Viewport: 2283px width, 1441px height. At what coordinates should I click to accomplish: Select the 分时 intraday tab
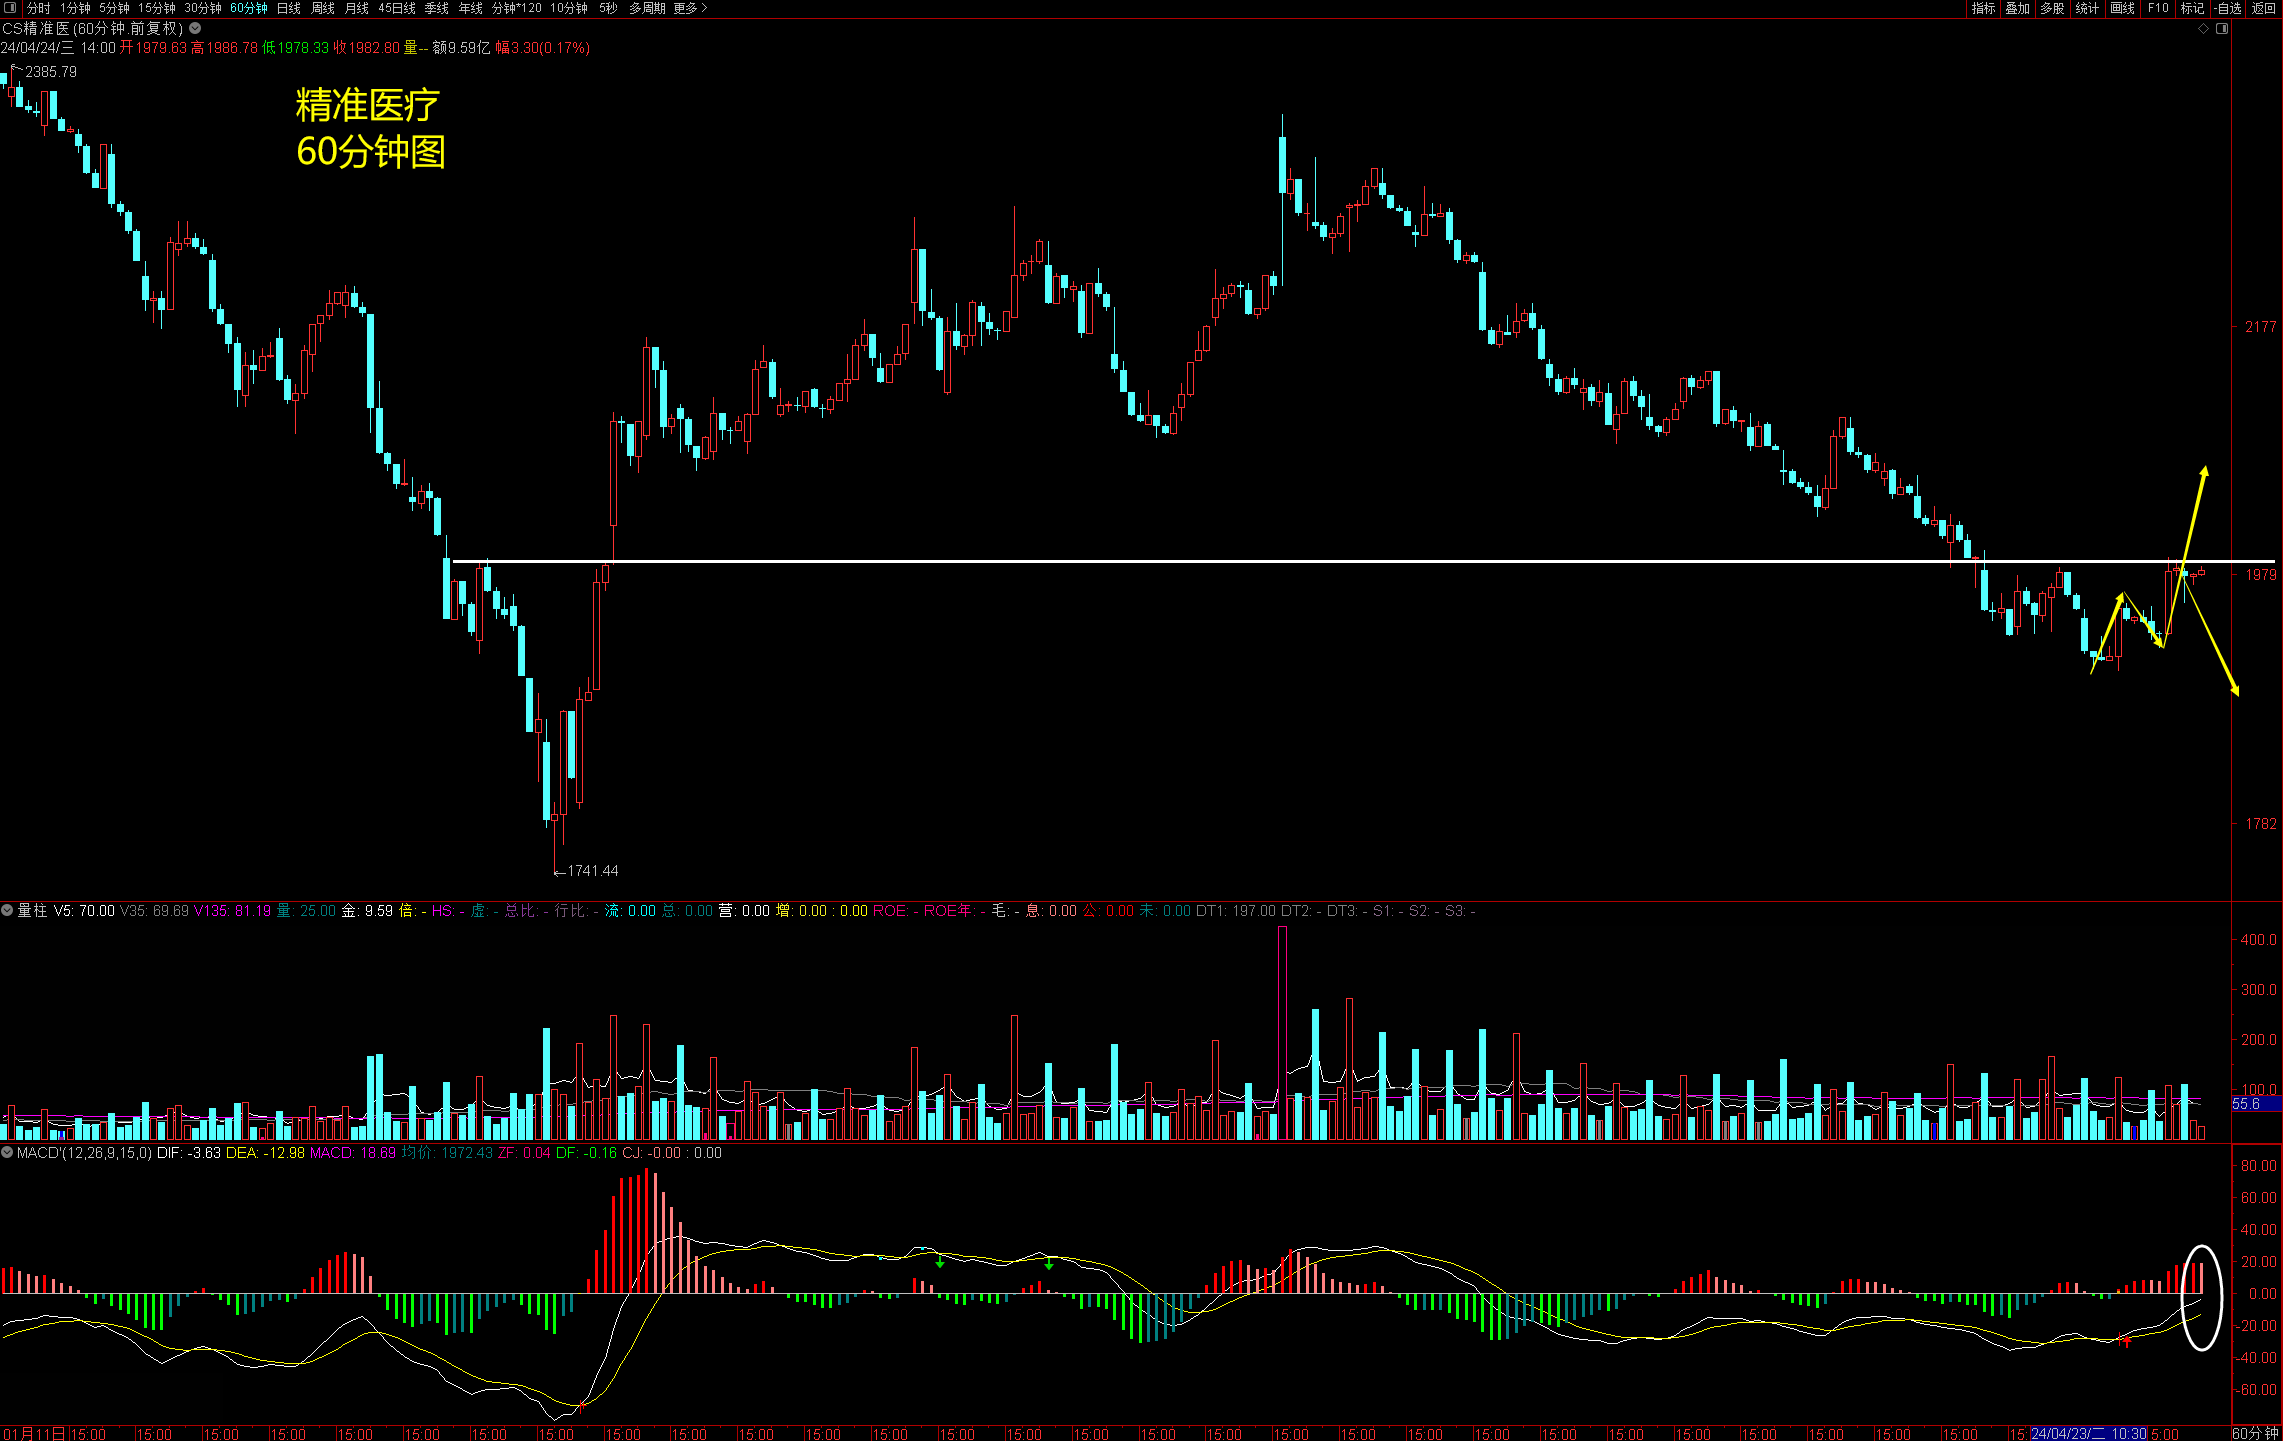[38, 8]
